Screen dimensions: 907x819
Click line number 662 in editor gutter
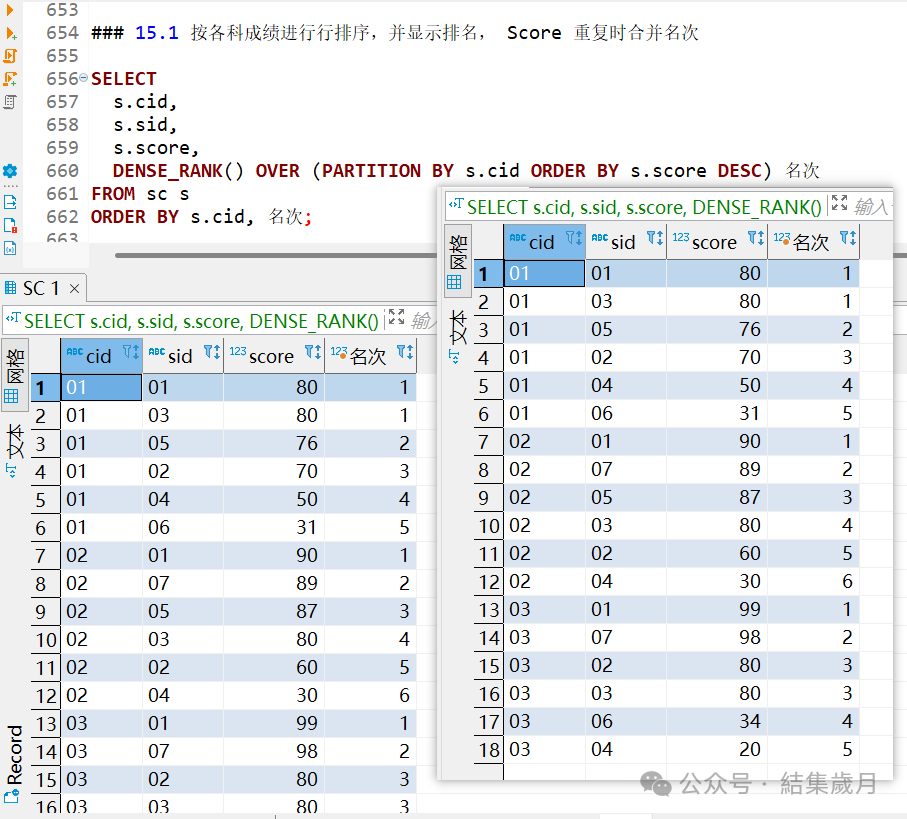click(62, 217)
